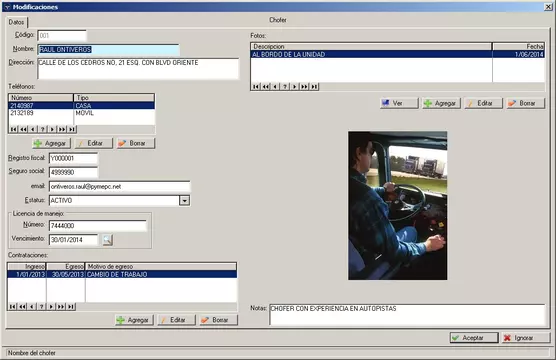Image resolution: width=556 pixels, height=360 pixels.
Task: Click Agregar under the Teléfonos list
Action: coord(51,143)
